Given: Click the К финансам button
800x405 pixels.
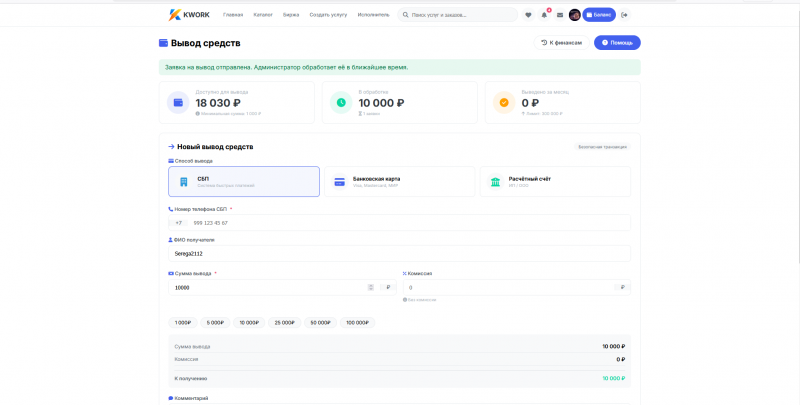Looking at the screenshot, I should (x=562, y=42).
